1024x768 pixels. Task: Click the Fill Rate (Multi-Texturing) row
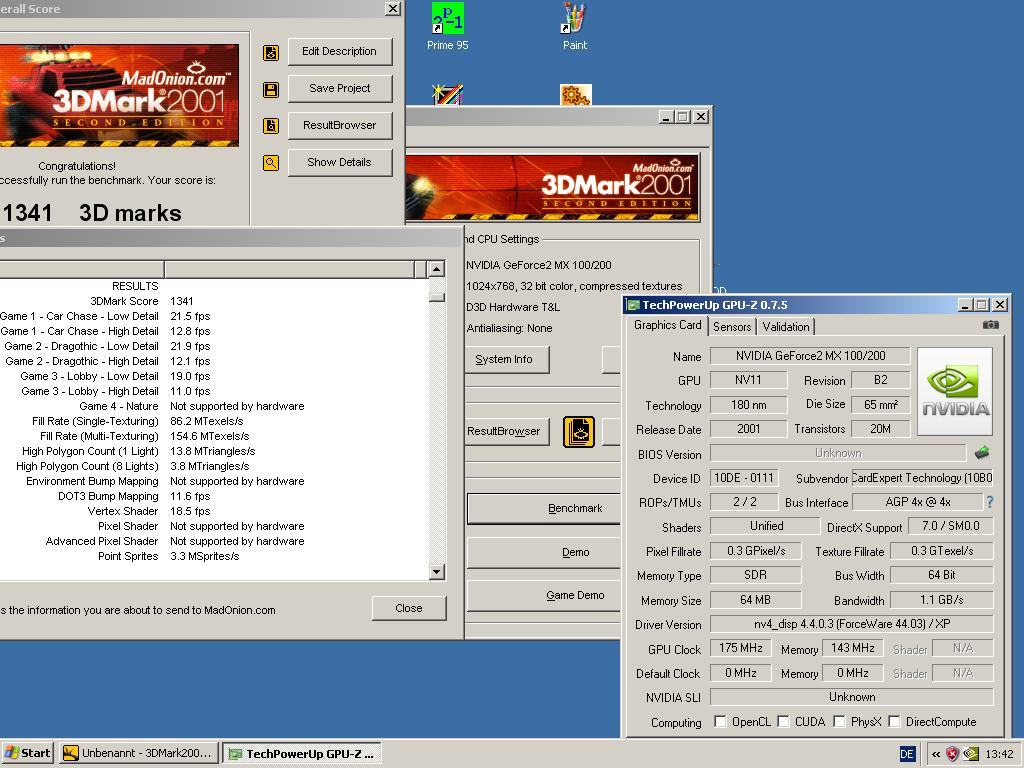[x=214, y=436]
